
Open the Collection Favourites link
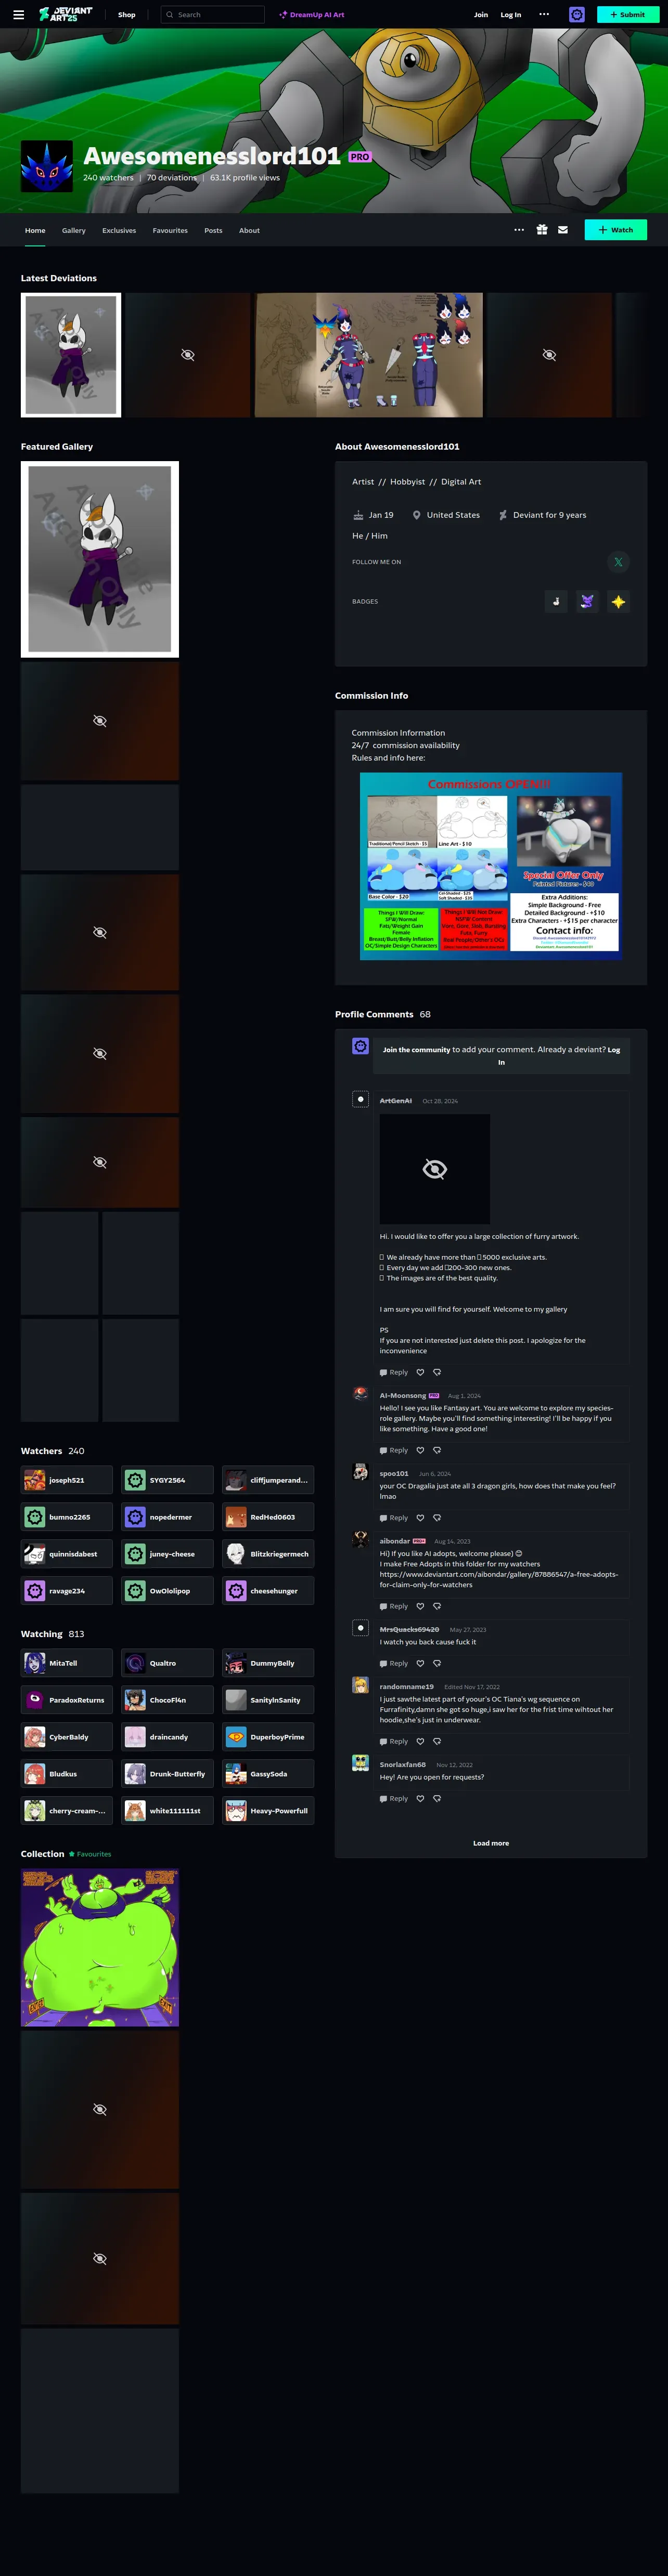(x=90, y=1854)
